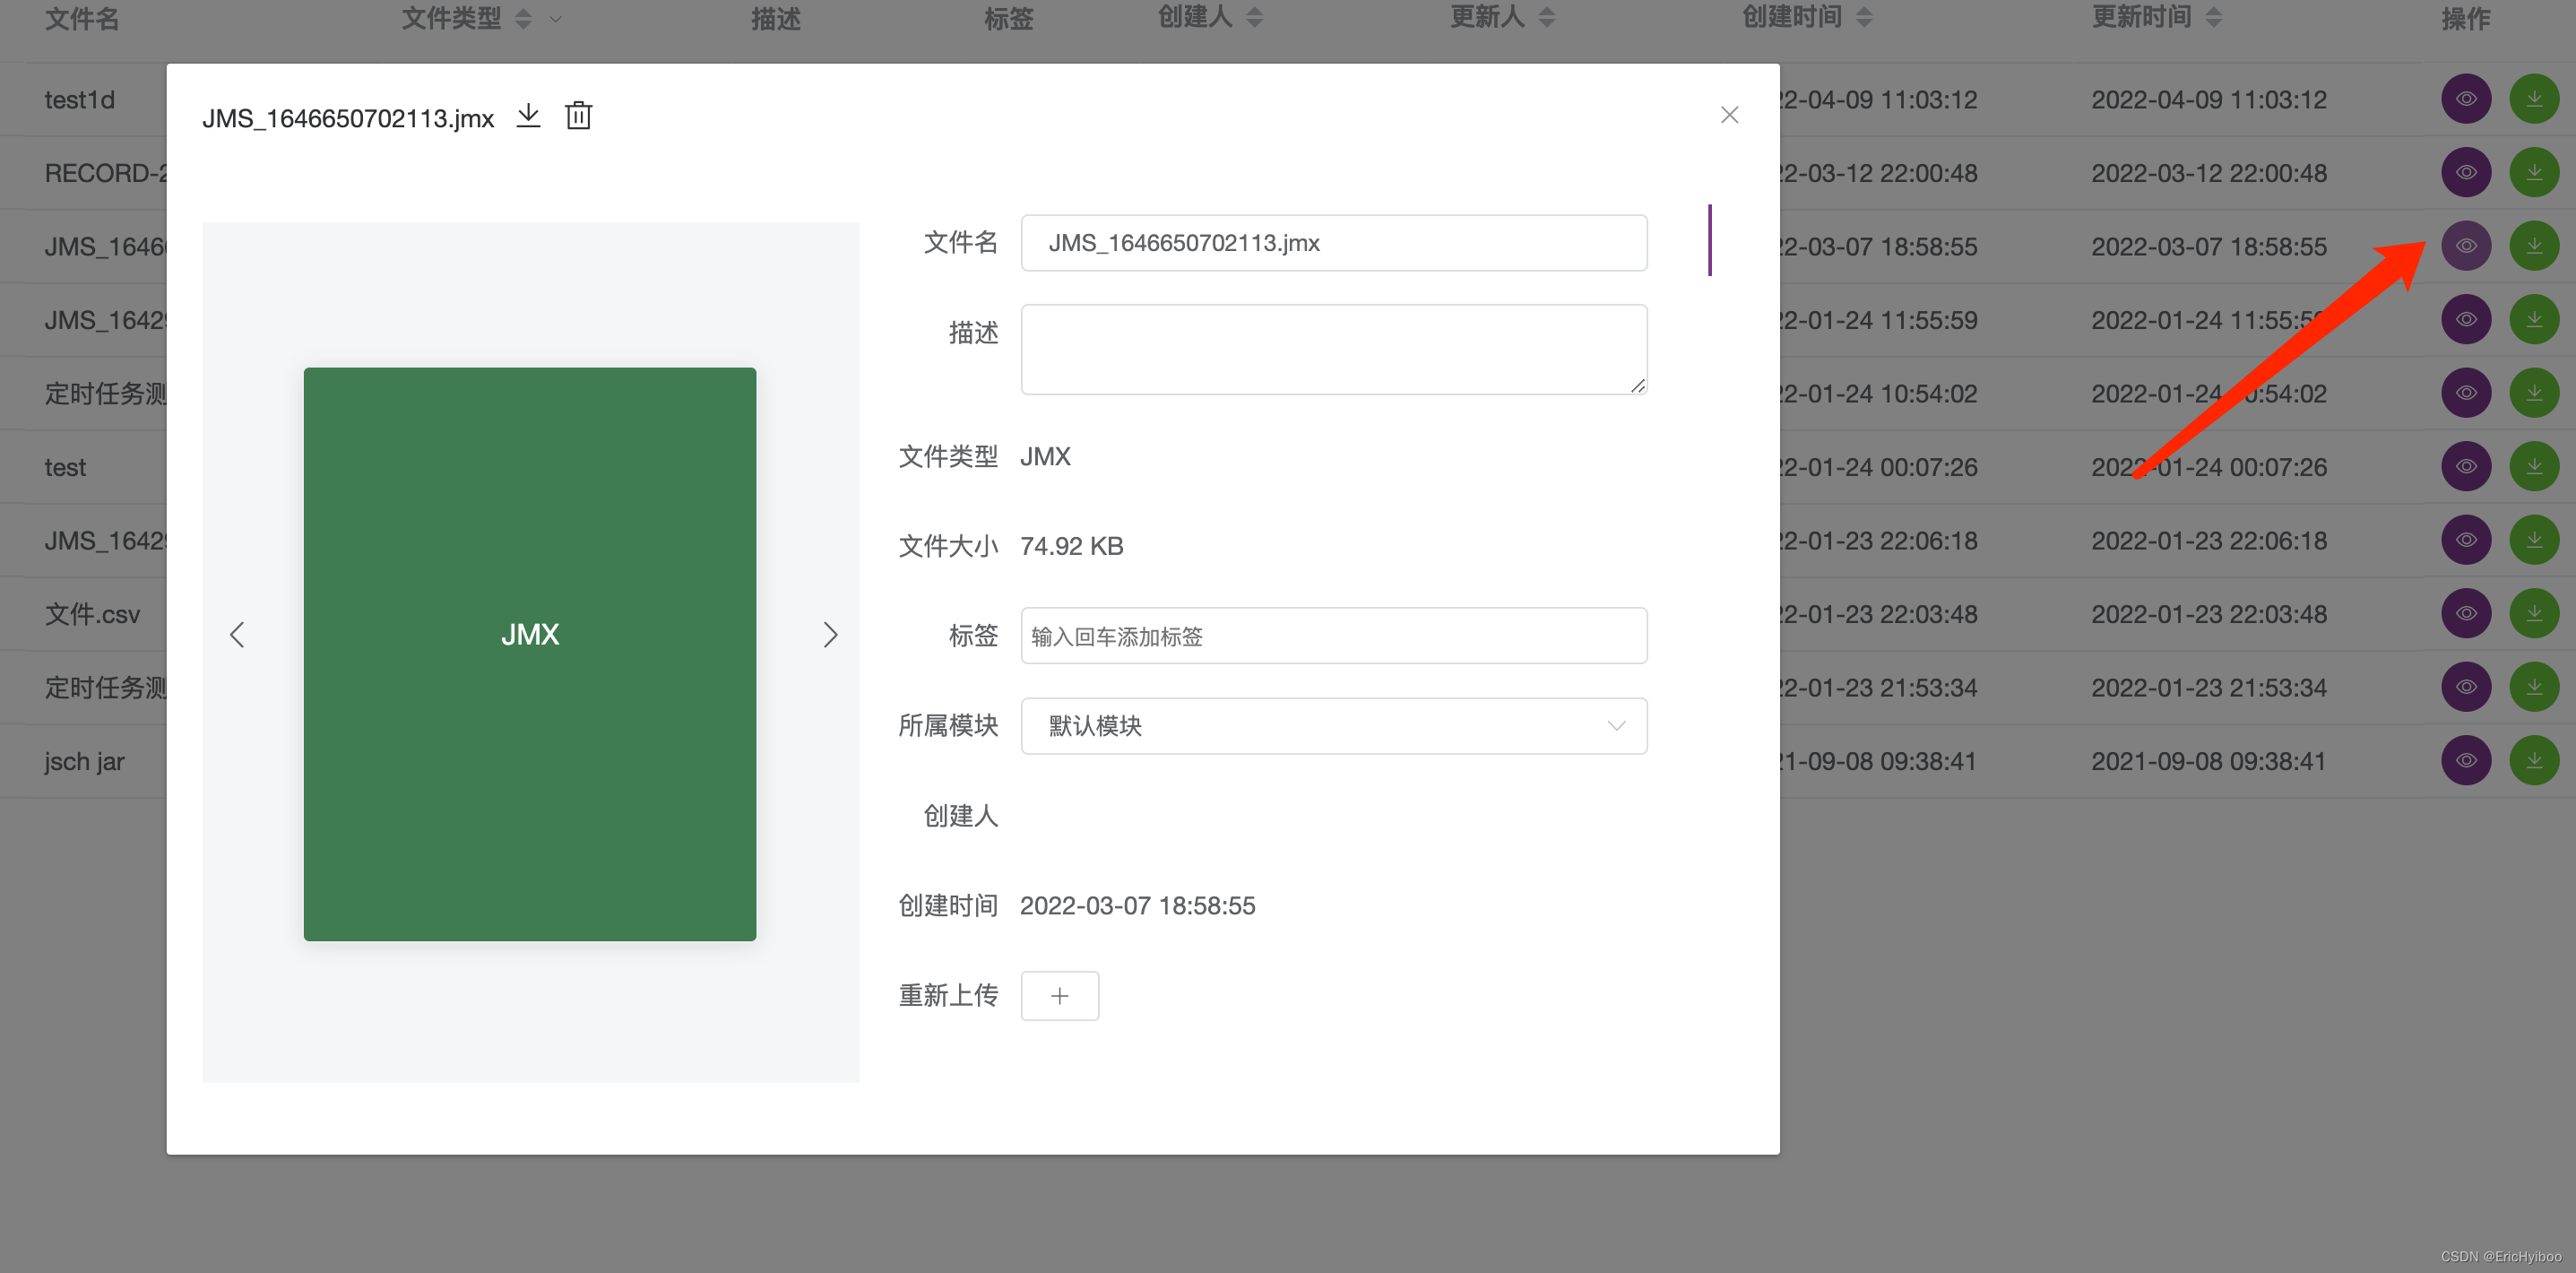Viewport: 2576px width, 1273px height.
Task: Click the green JMX preview thumbnail
Action: [529, 654]
